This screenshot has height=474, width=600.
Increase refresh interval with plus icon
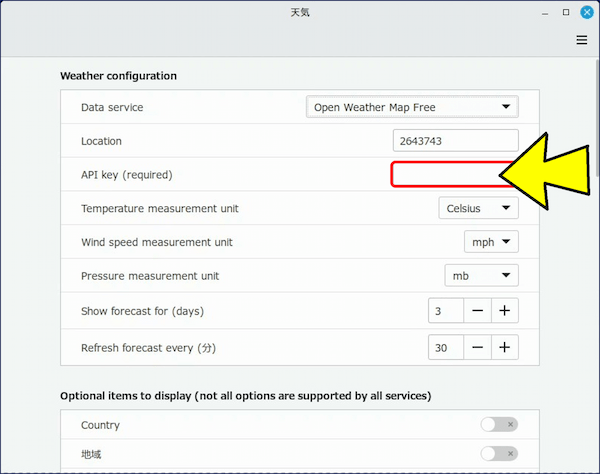tap(505, 347)
